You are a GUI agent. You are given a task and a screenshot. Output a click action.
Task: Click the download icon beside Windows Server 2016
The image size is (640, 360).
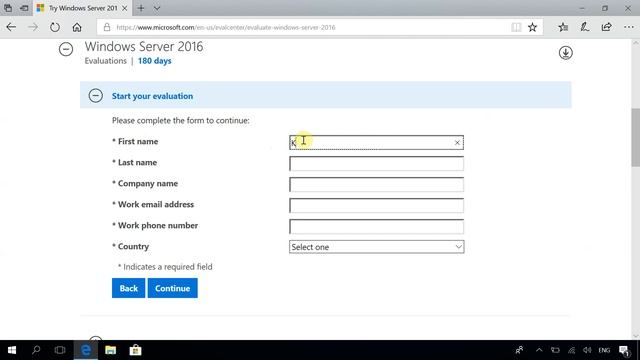(x=565, y=53)
